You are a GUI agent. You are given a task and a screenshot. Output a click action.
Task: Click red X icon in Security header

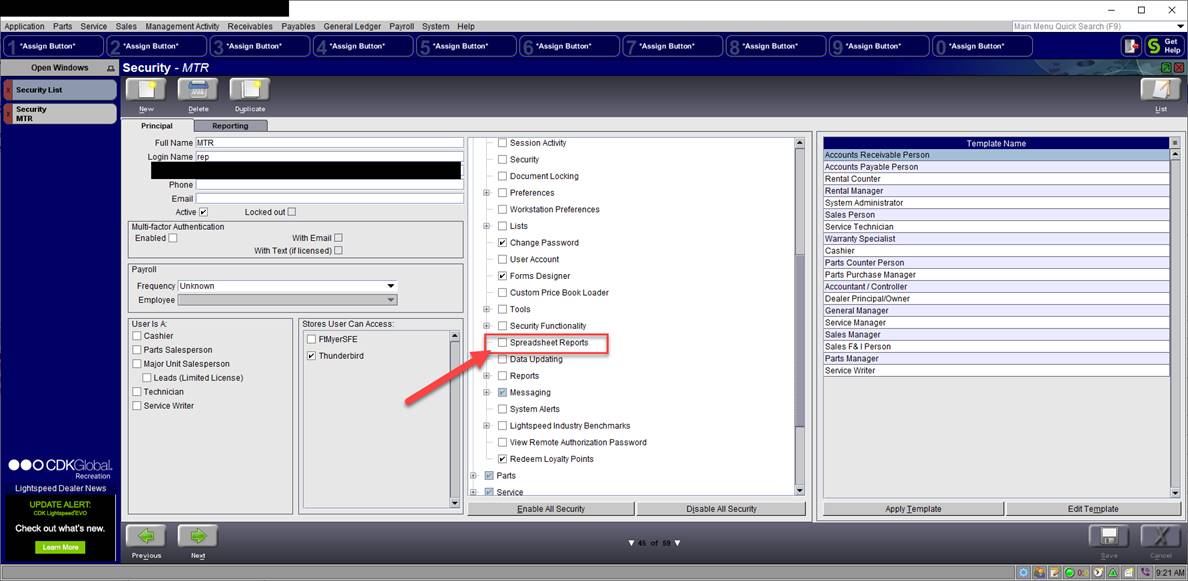1177,68
